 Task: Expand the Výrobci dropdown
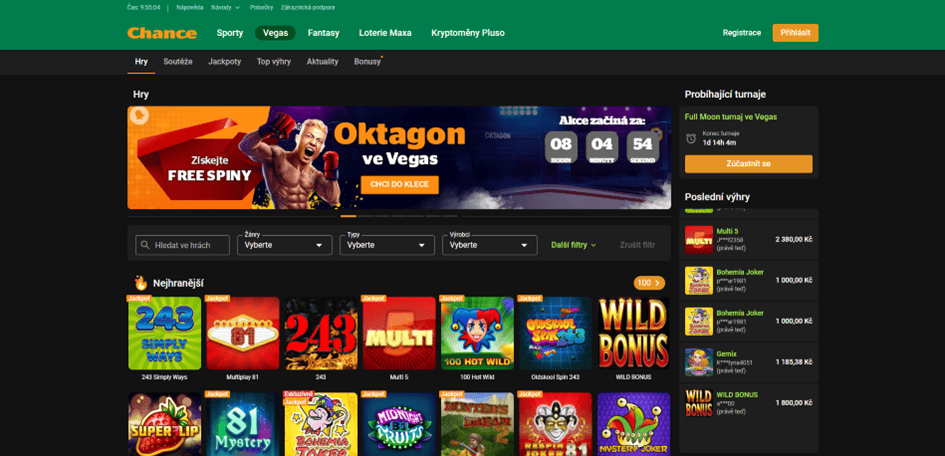489,245
